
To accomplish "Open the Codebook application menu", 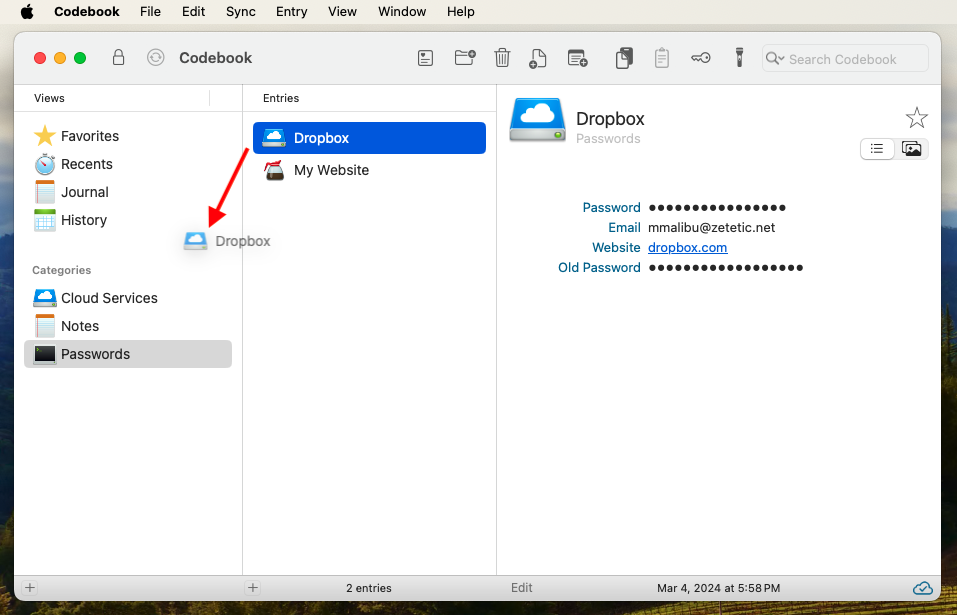I will tap(87, 12).
